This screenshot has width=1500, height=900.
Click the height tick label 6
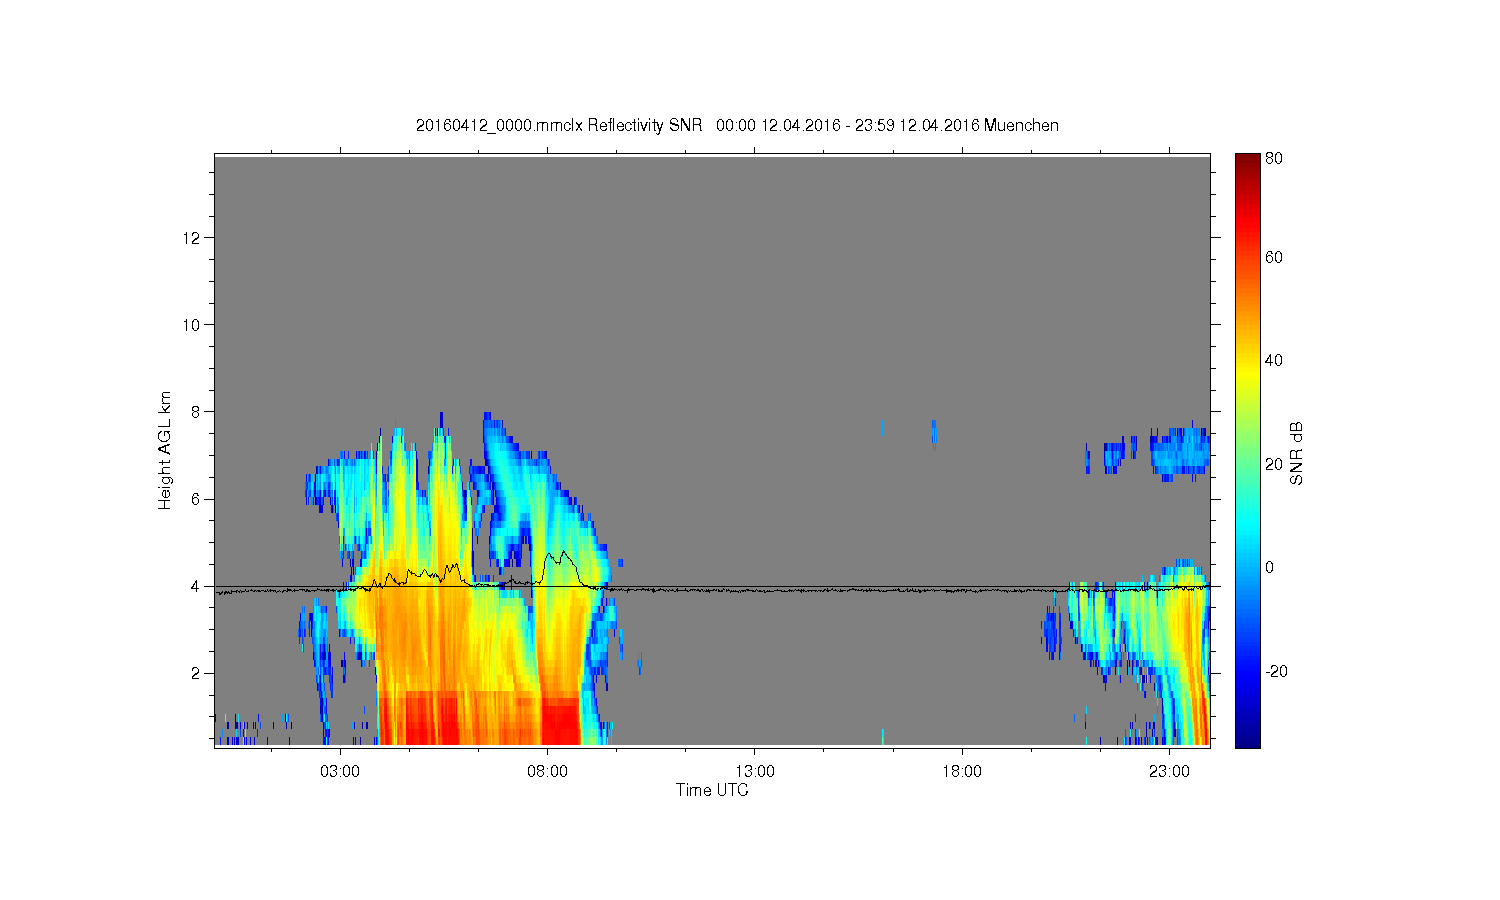197,498
